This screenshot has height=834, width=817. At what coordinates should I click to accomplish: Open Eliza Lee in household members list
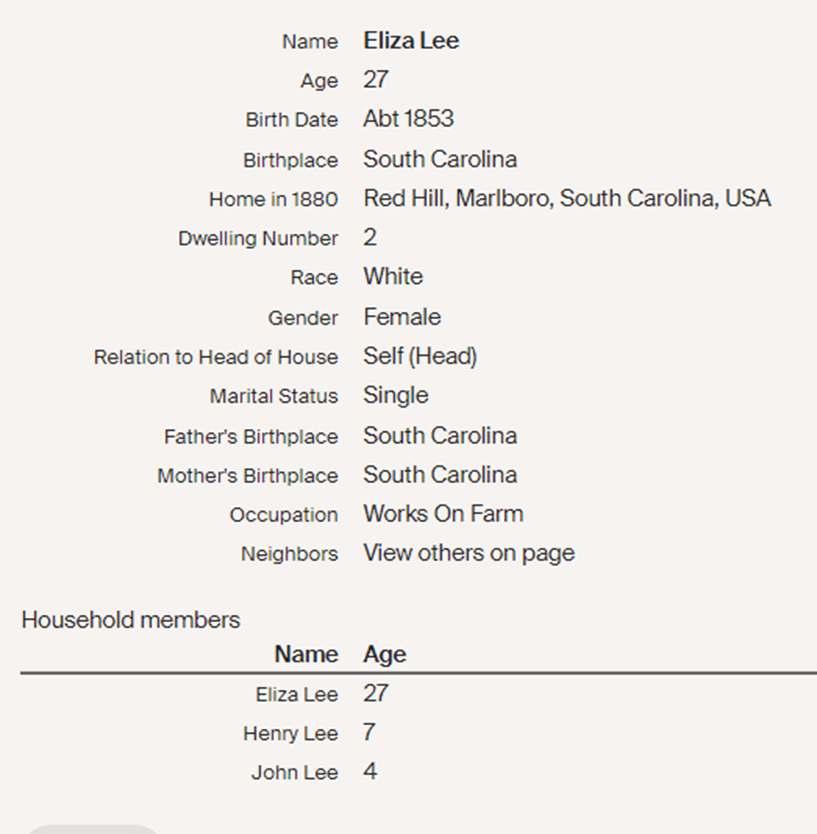tap(296, 694)
